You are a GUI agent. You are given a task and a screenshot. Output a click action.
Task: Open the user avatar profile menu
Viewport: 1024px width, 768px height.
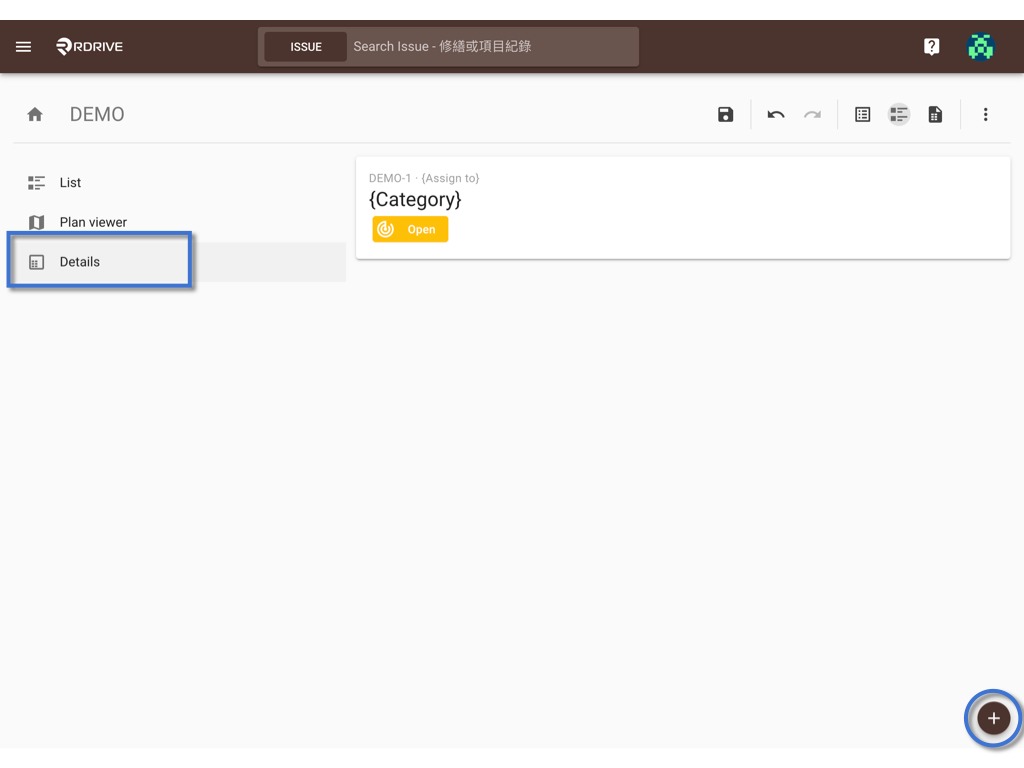pos(980,46)
